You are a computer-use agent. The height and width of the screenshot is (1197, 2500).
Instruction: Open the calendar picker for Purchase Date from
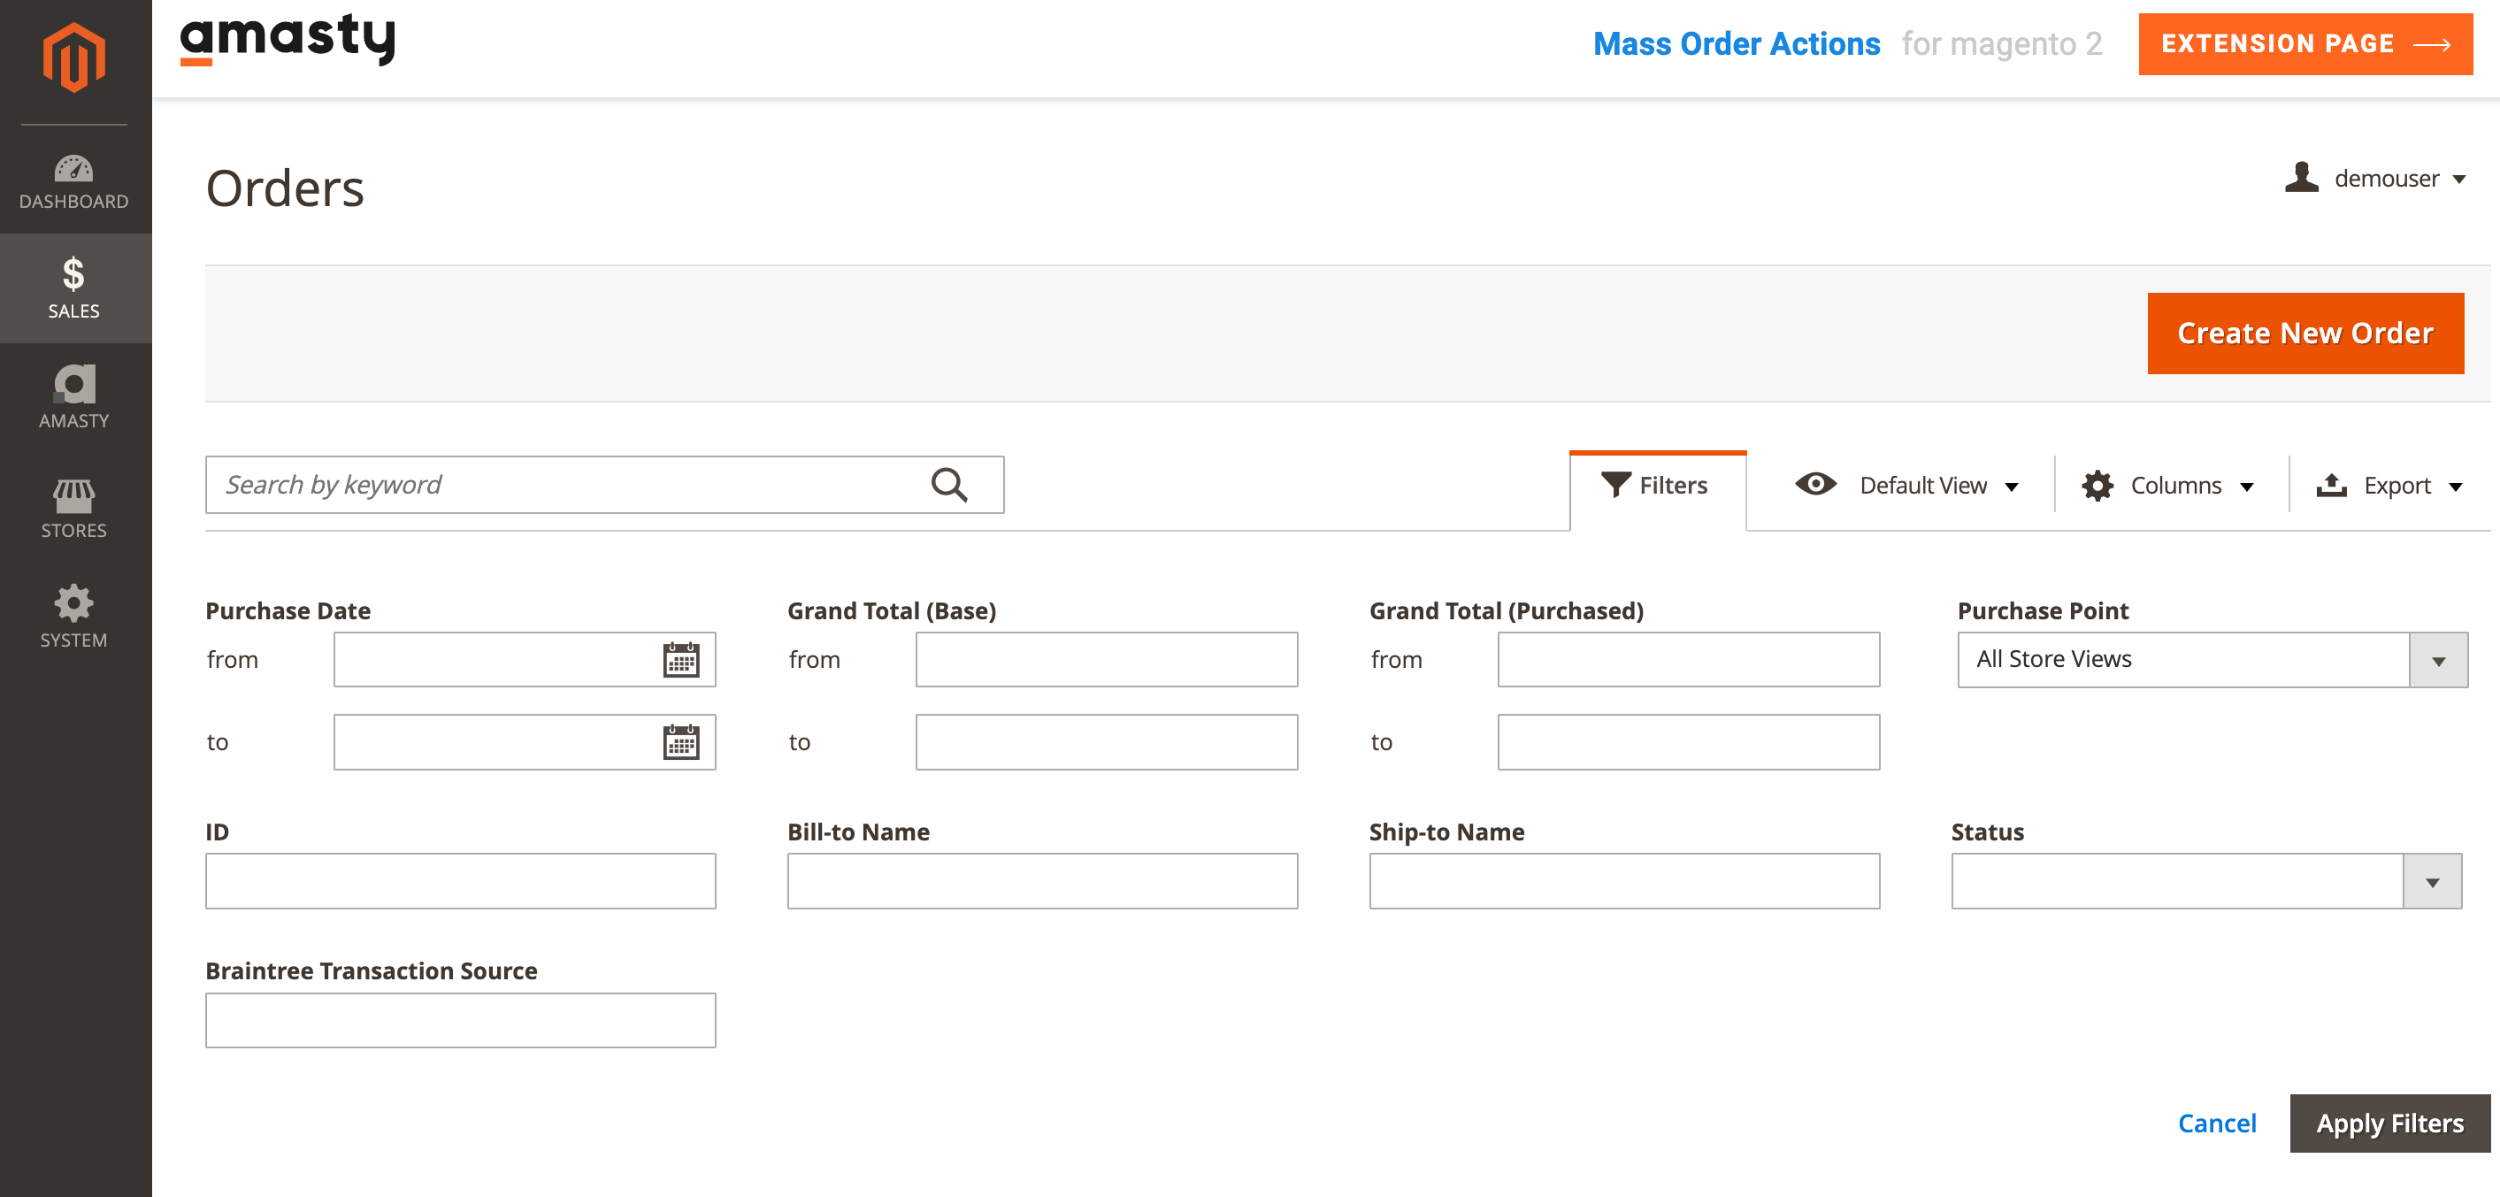coord(681,659)
